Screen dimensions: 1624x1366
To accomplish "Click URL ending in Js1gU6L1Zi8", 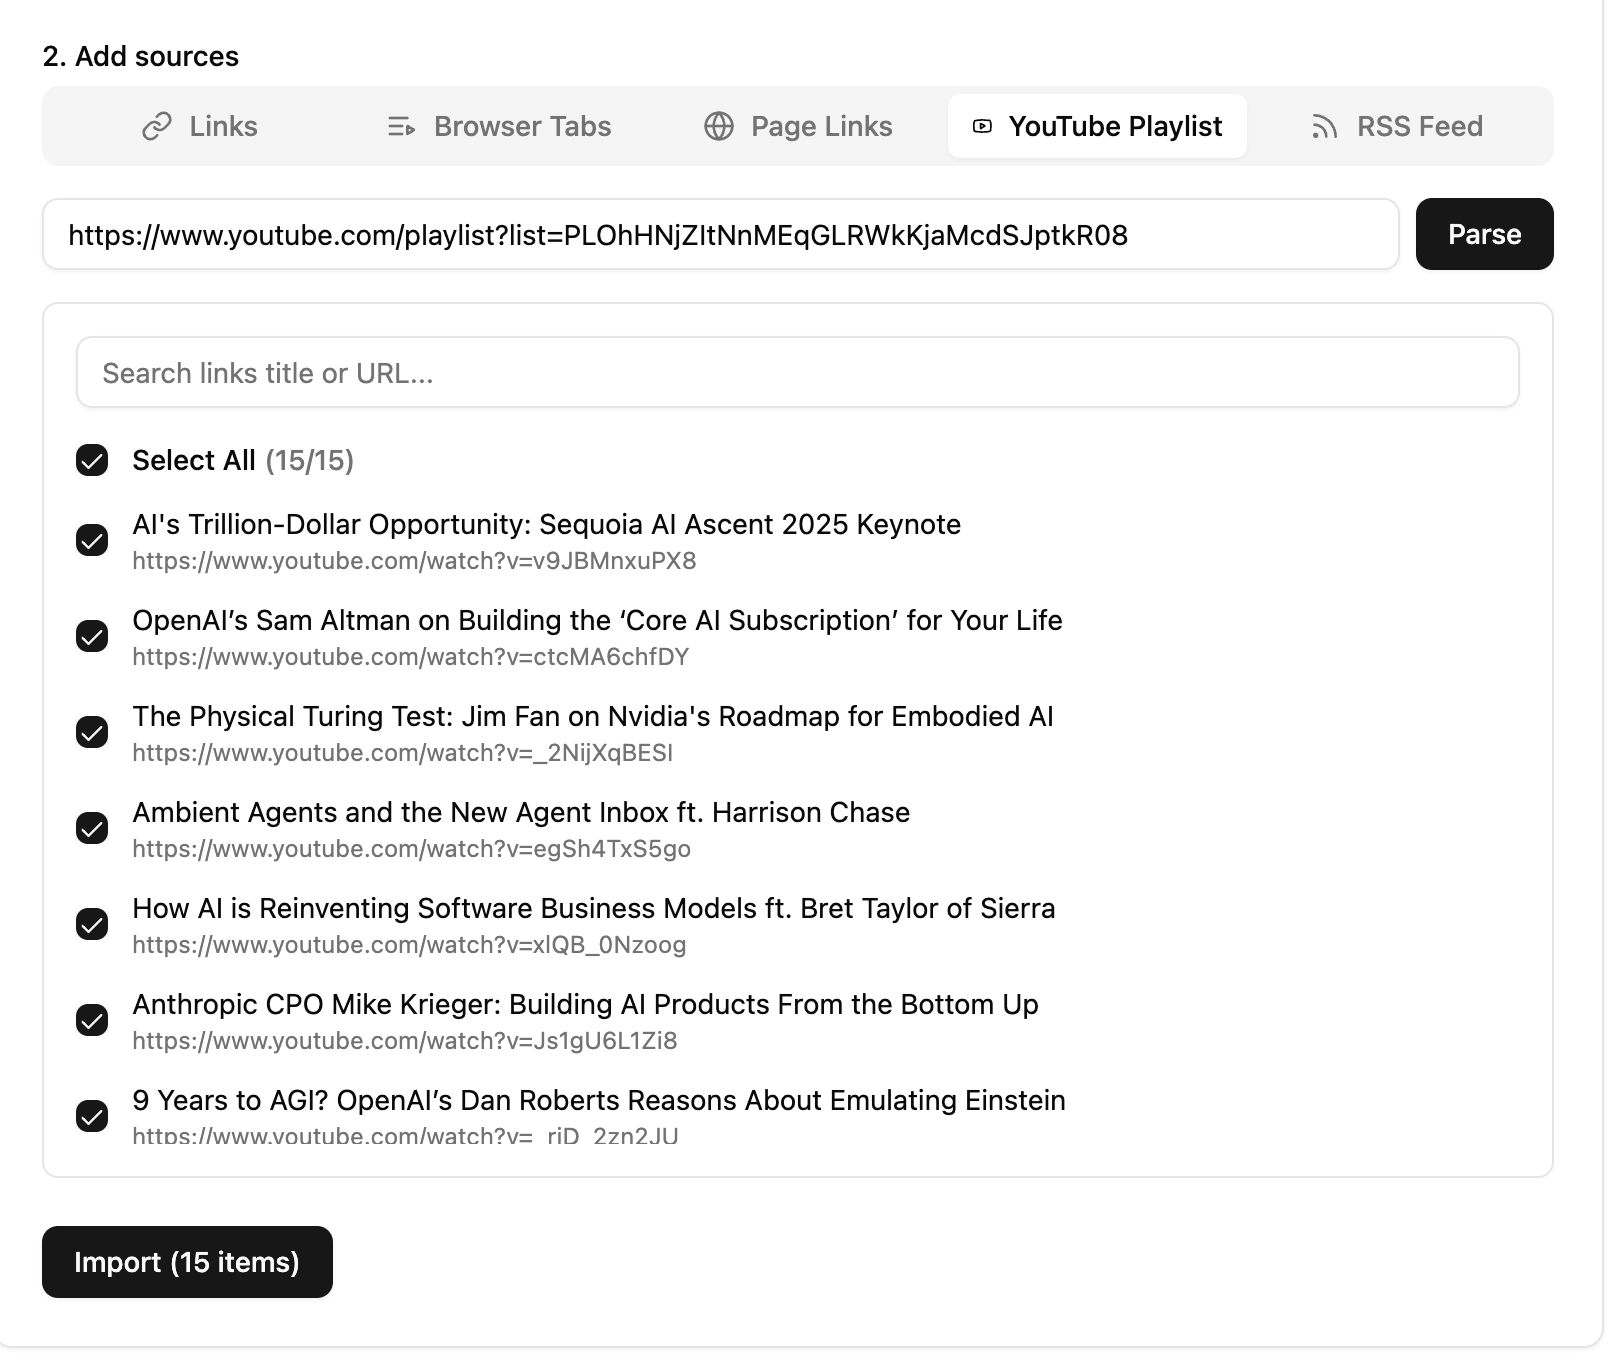I will (404, 1041).
